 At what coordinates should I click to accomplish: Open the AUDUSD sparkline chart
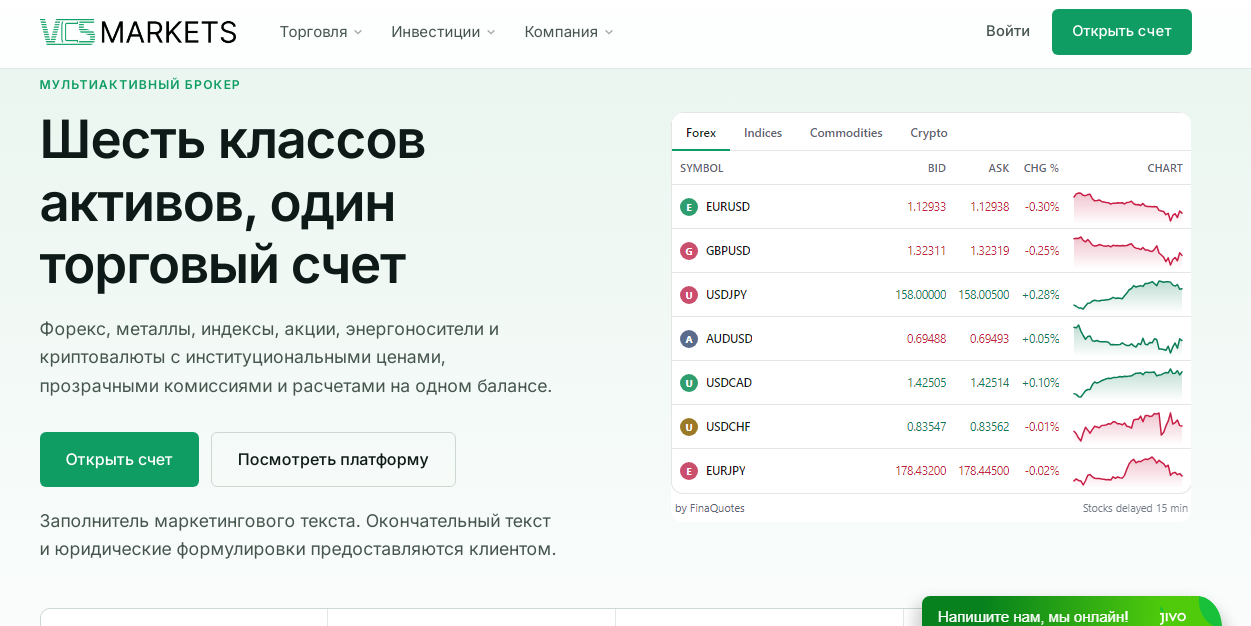click(x=1128, y=339)
